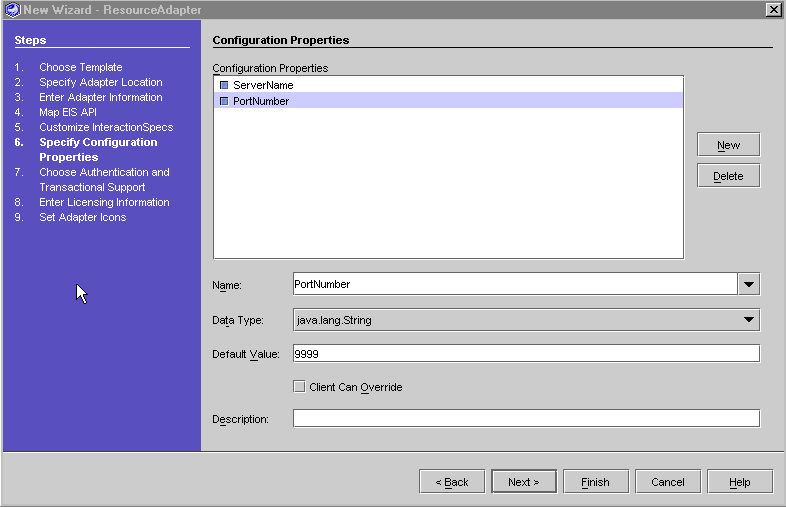
Task: Click step Enter Adapter Information
Action: point(101,97)
